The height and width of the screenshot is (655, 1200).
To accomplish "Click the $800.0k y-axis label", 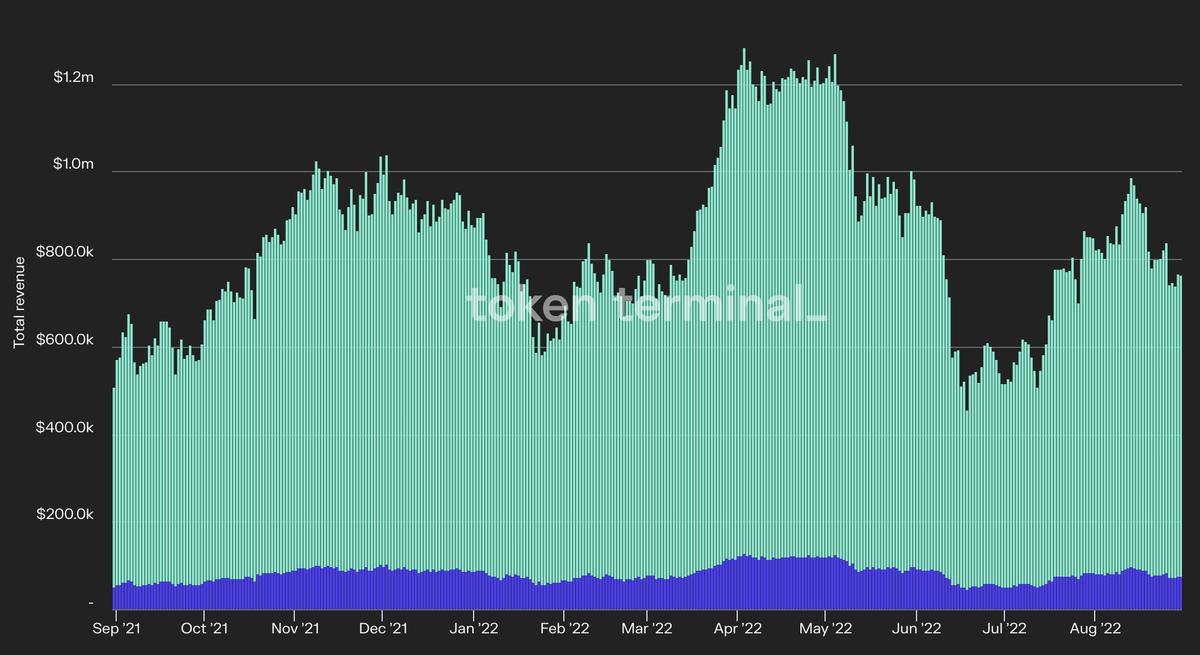I will coord(66,253).
